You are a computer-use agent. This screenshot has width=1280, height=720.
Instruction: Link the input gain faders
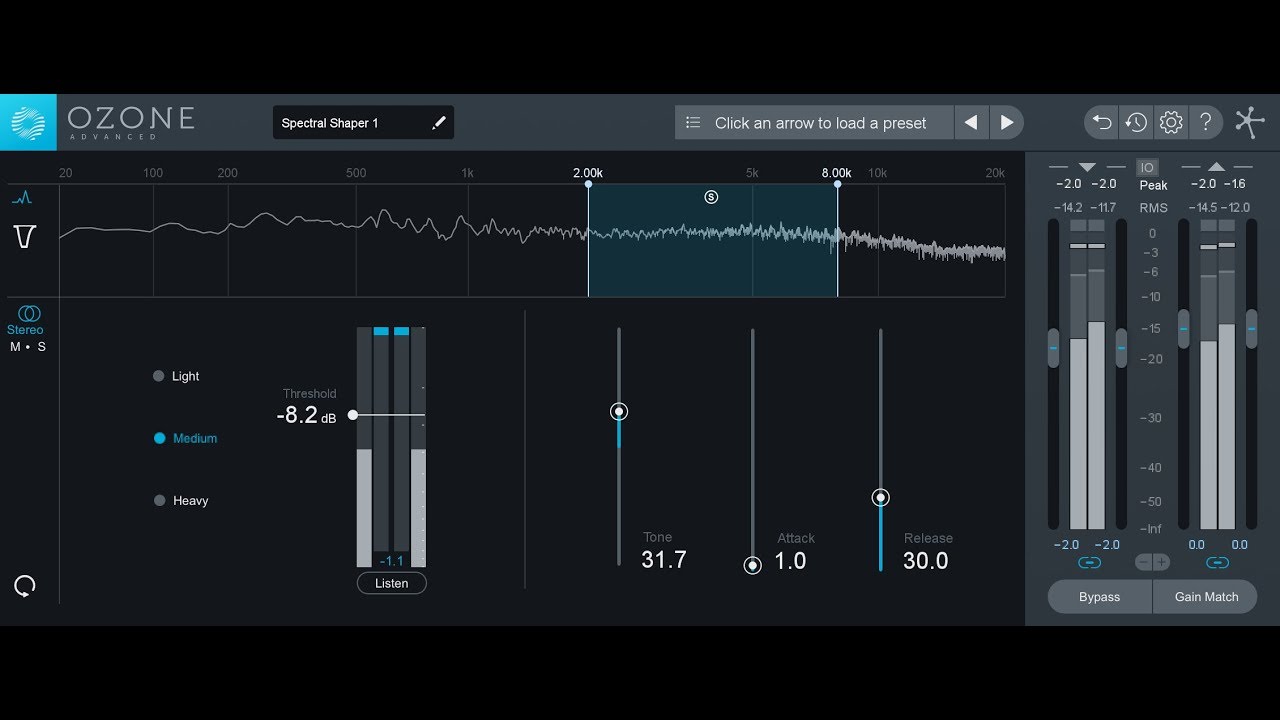(x=1090, y=563)
